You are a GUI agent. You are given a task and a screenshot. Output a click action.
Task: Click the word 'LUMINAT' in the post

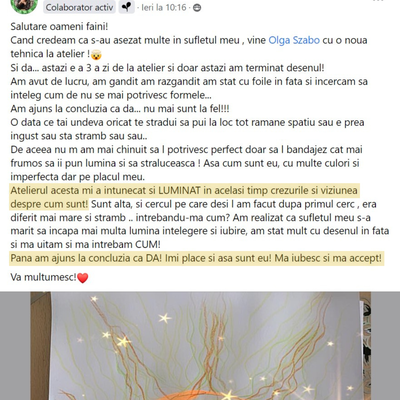tap(179, 191)
